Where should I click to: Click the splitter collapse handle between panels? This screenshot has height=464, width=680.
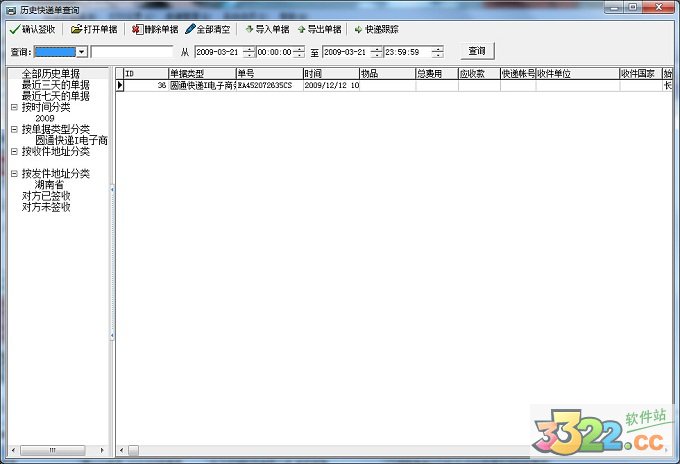(x=112, y=262)
